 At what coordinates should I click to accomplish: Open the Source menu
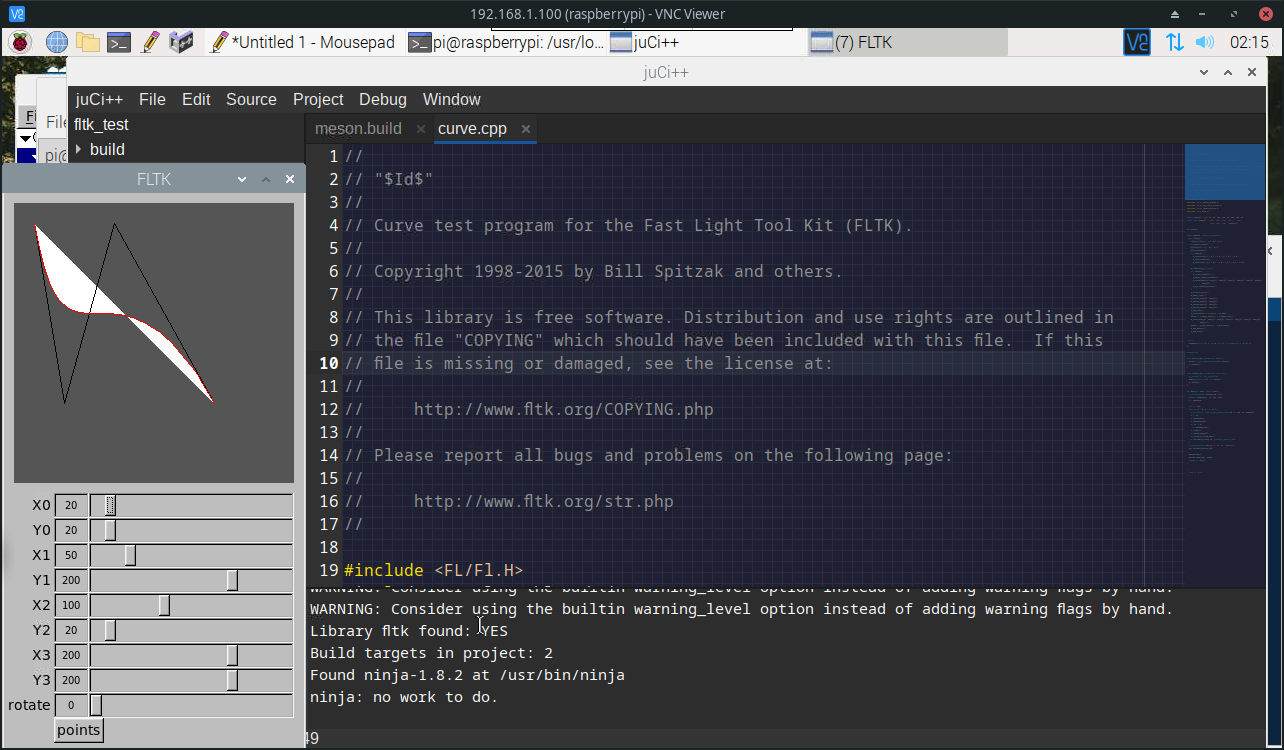coord(251,99)
